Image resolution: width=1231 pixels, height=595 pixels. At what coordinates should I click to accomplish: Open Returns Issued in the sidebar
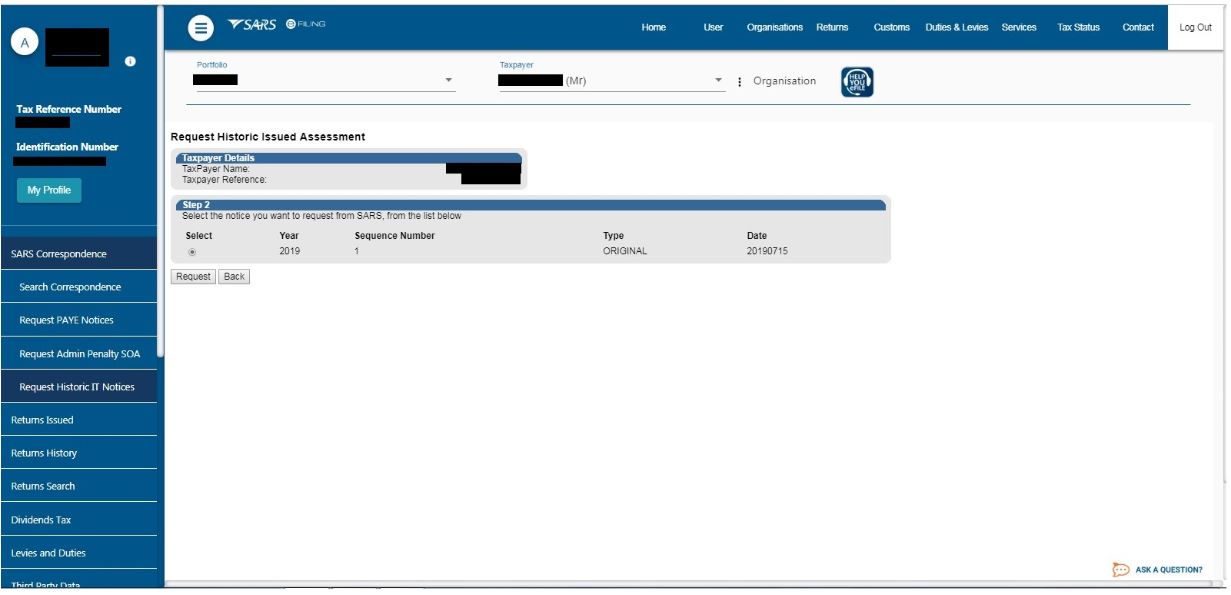tap(78, 420)
